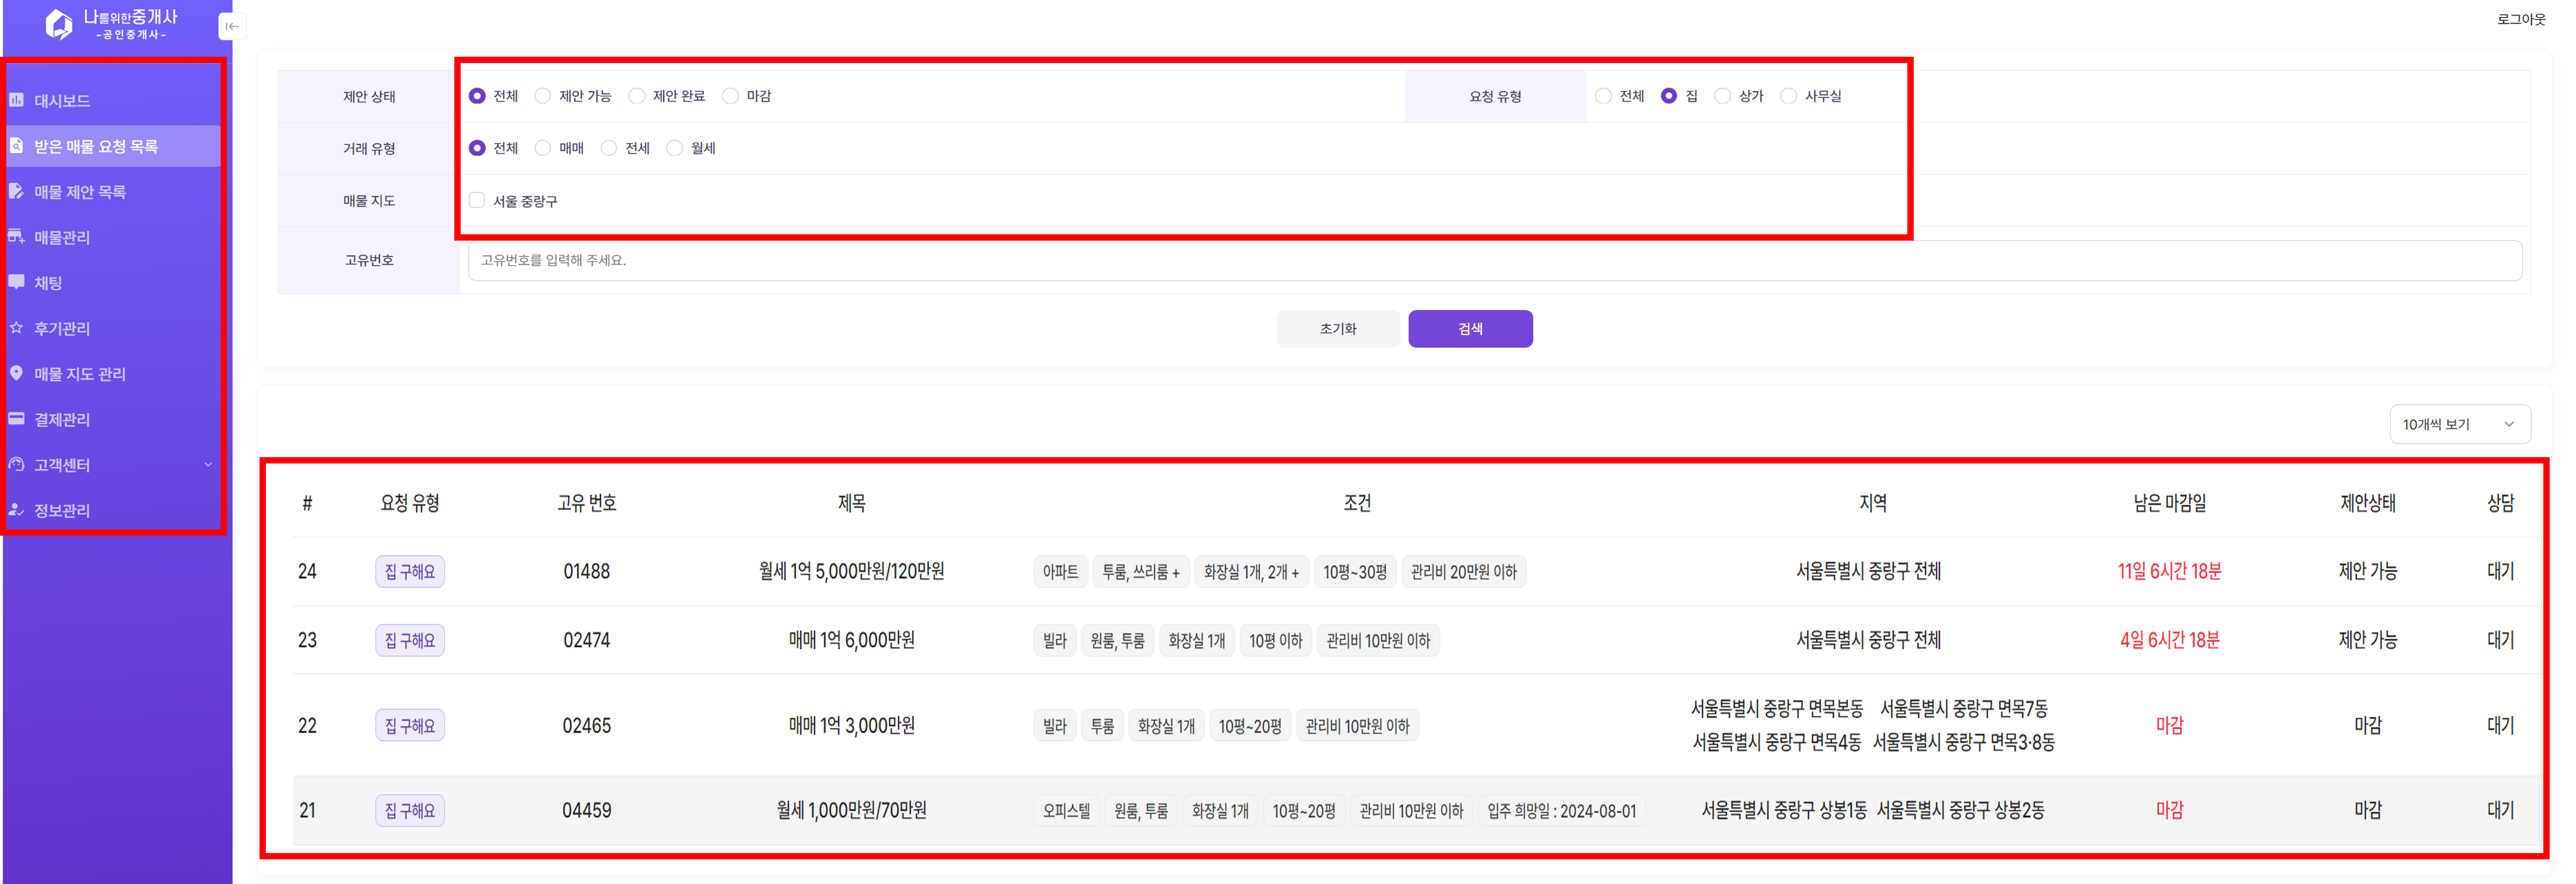This screenshot has height=884, width=2576.
Task: Select 제안 완료 radio option
Action: click(637, 96)
